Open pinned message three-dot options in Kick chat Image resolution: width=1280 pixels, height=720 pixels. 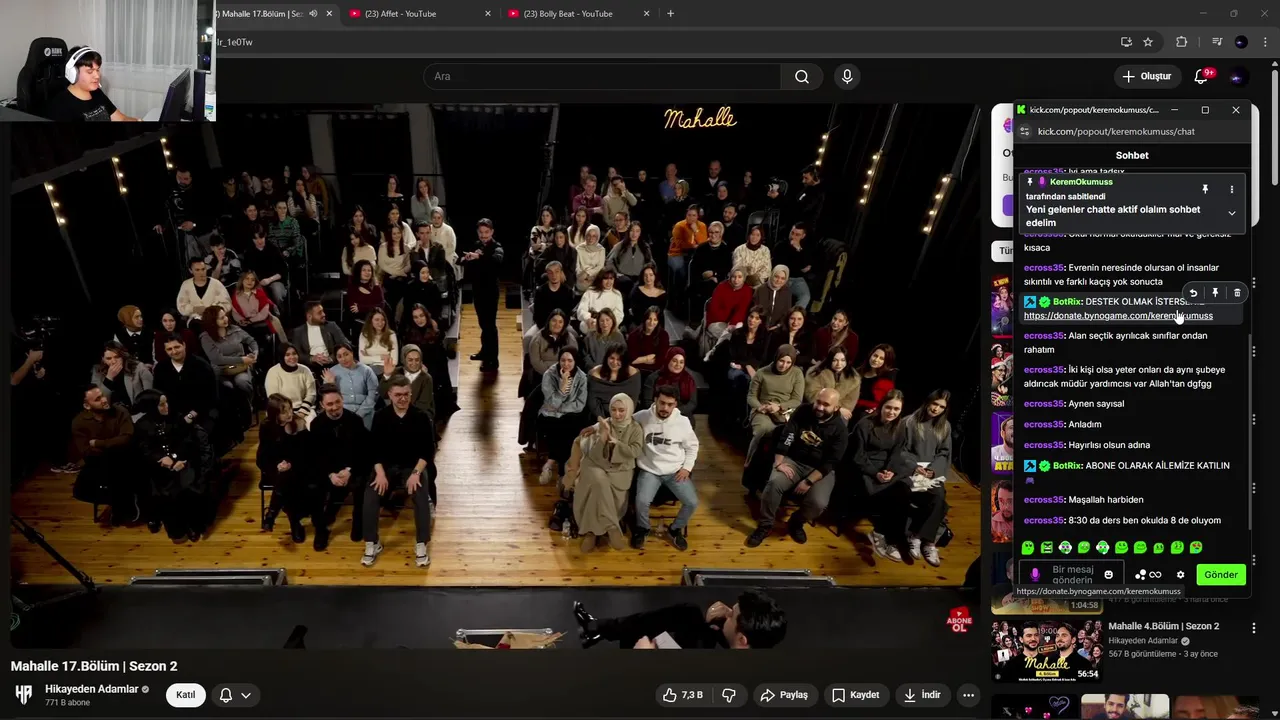1232,189
